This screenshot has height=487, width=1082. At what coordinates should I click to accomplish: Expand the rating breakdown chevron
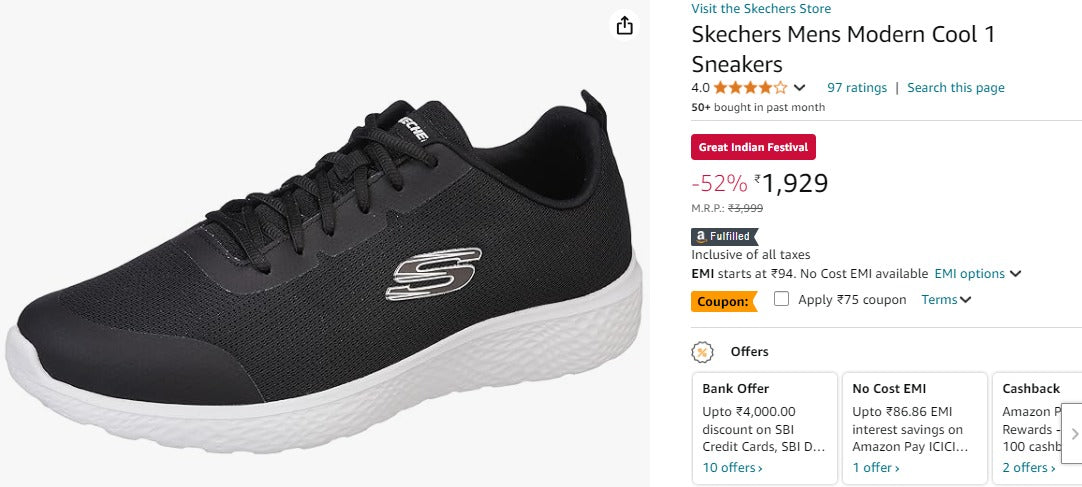[801, 88]
